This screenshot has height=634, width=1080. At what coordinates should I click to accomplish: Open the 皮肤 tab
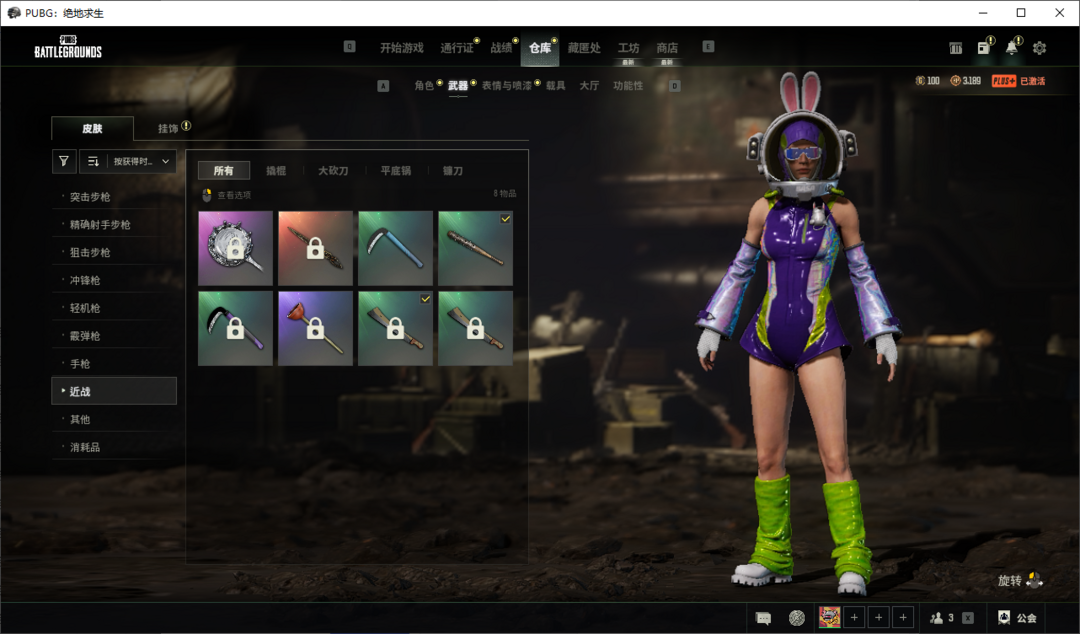[x=92, y=128]
